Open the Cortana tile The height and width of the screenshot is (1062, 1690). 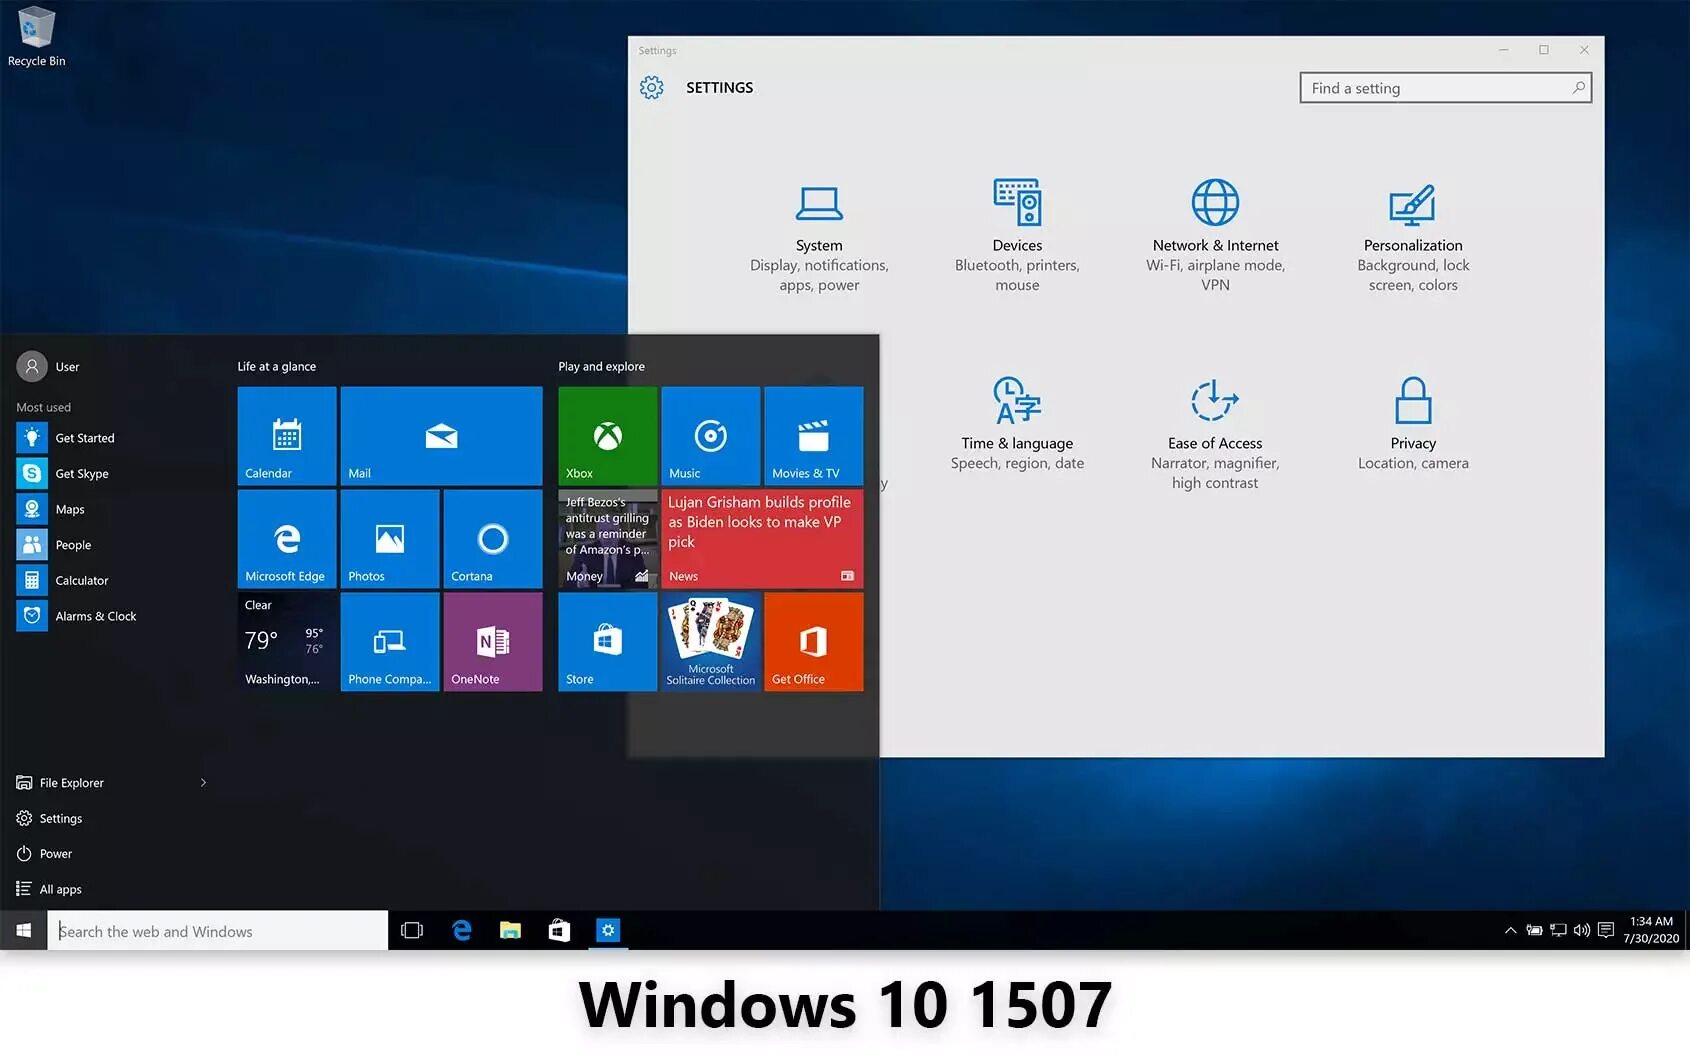click(493, 539)
